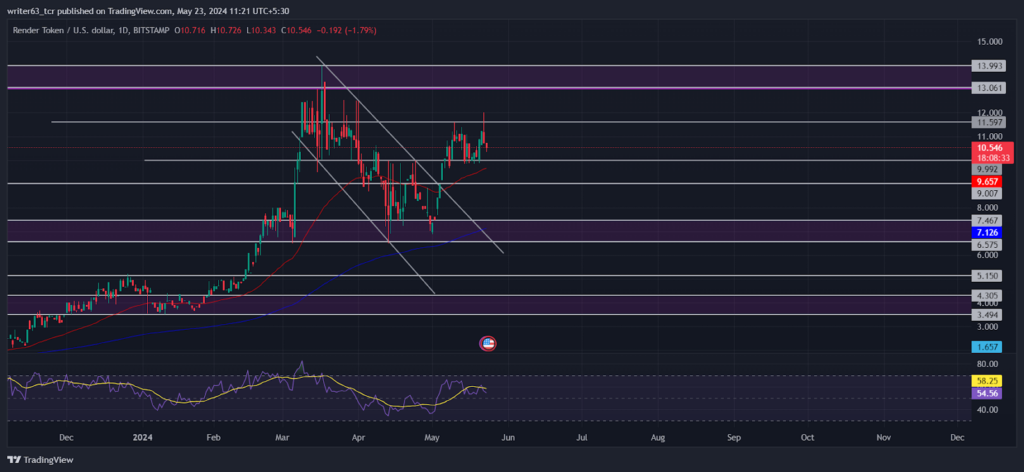Select the 9.007 price level label
1024x472 pixels.
click(x=985, y=193)
